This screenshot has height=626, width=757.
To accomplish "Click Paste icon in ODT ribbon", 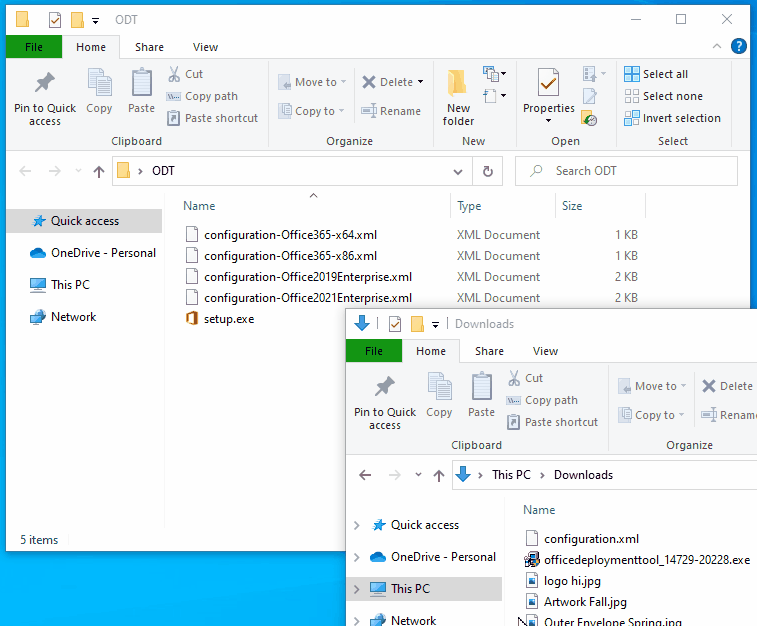I will [141, 92].
